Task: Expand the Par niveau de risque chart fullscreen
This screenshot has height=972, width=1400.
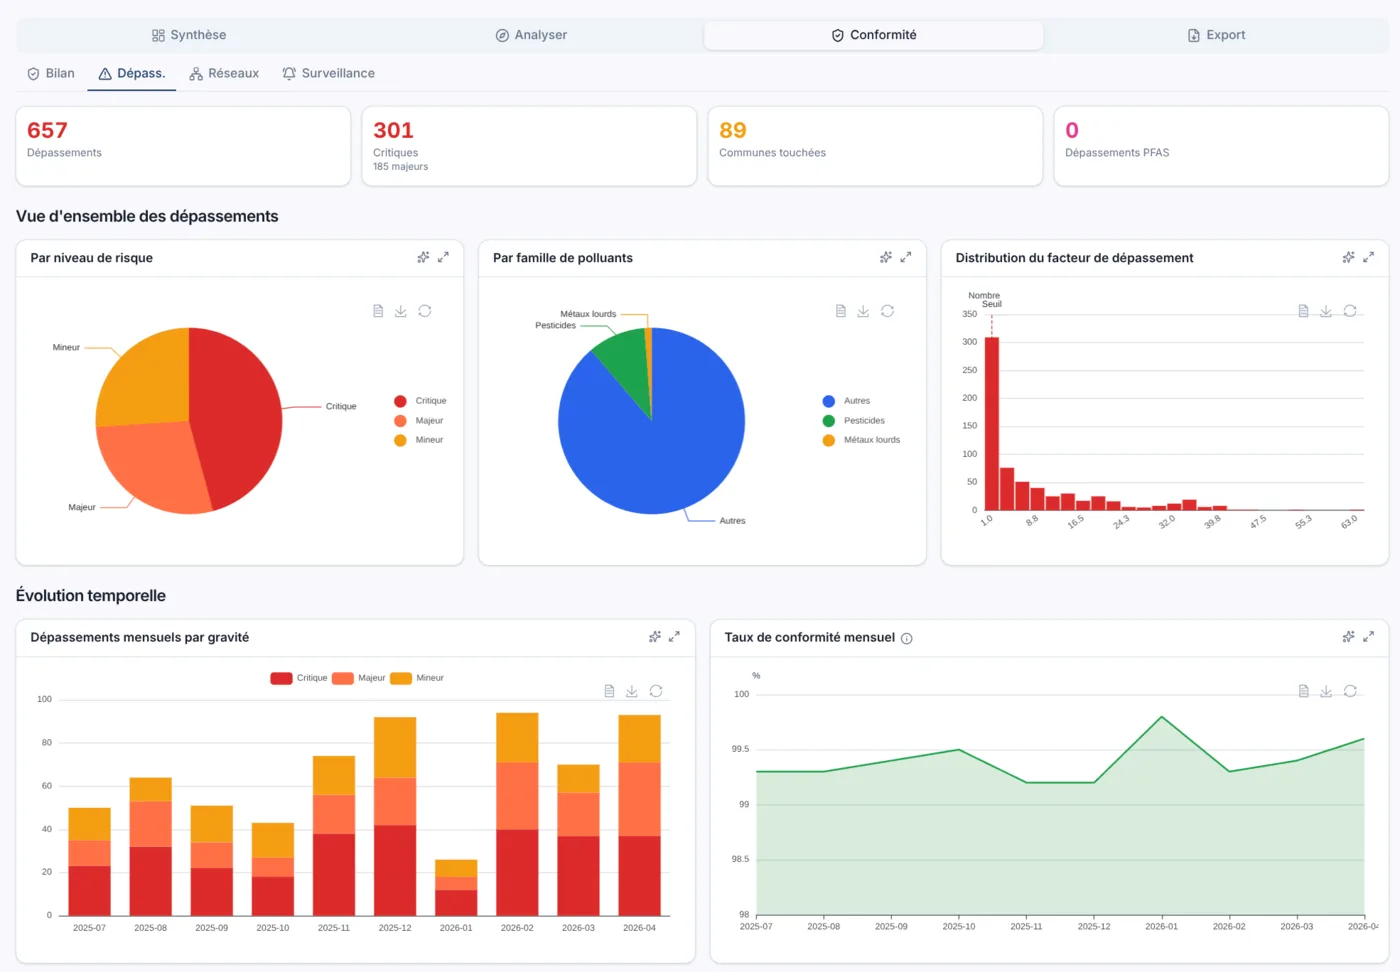Action: 443,257
